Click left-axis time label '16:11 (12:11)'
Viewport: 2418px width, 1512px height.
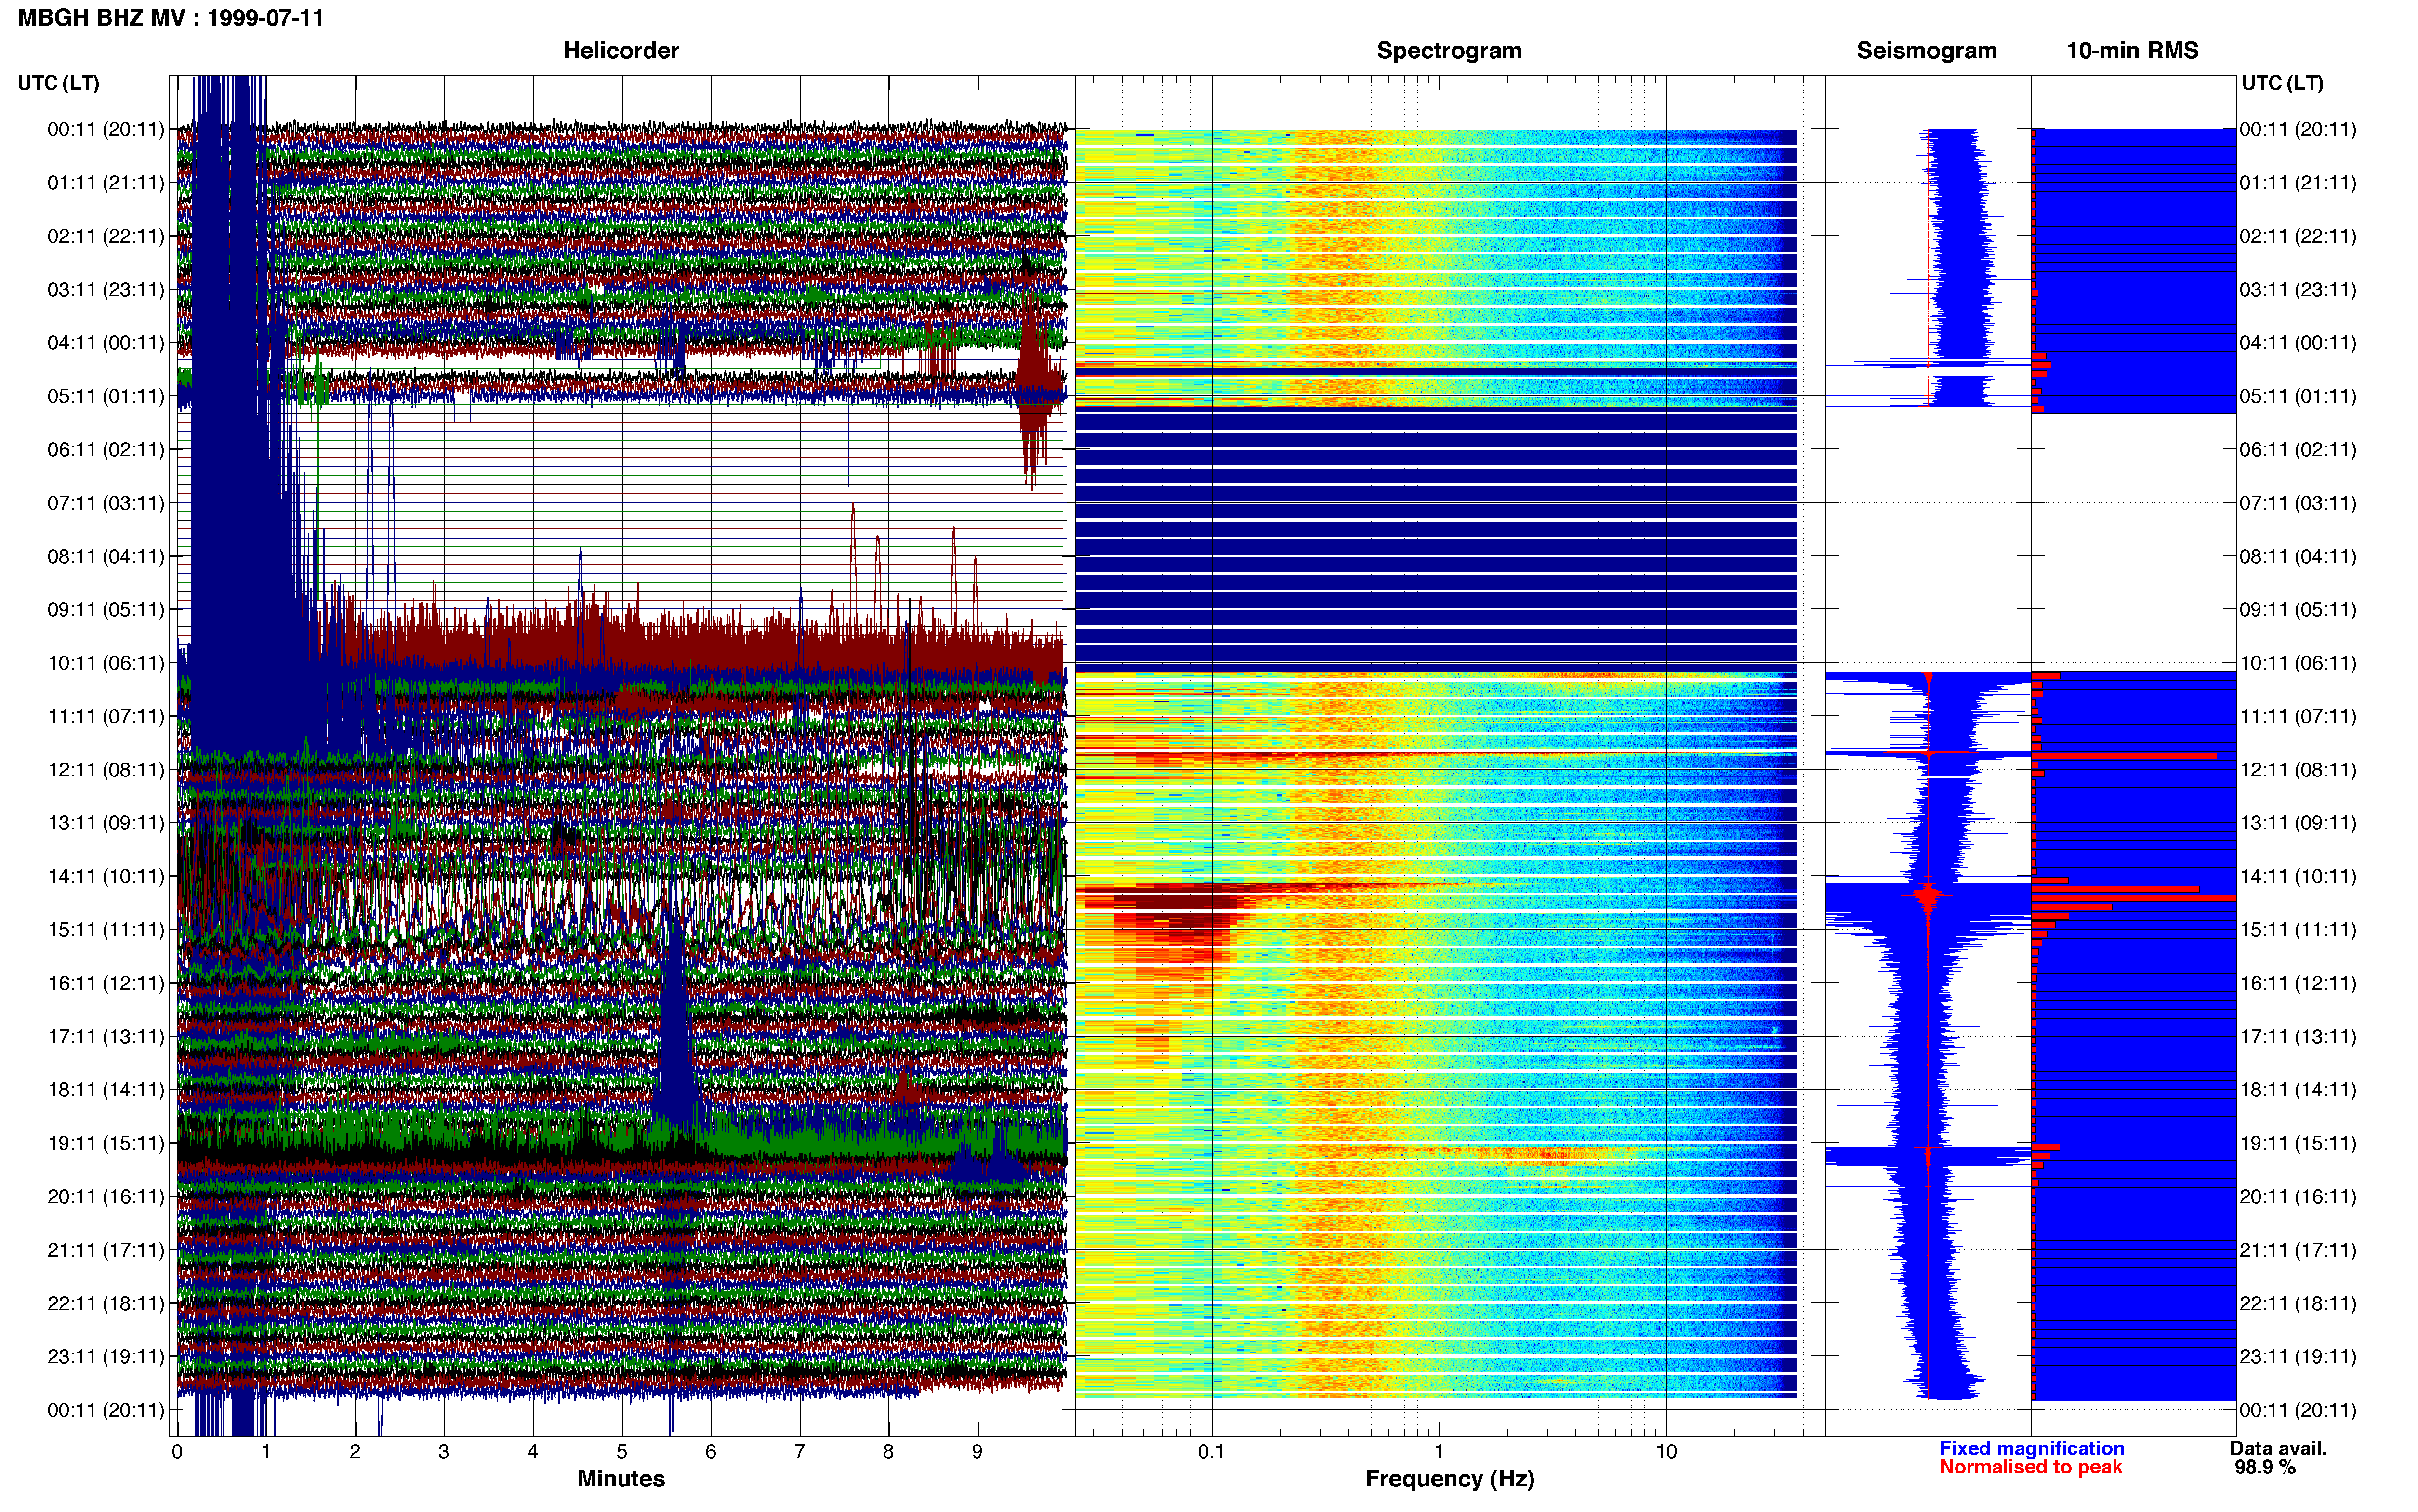(x=106, y=983)
